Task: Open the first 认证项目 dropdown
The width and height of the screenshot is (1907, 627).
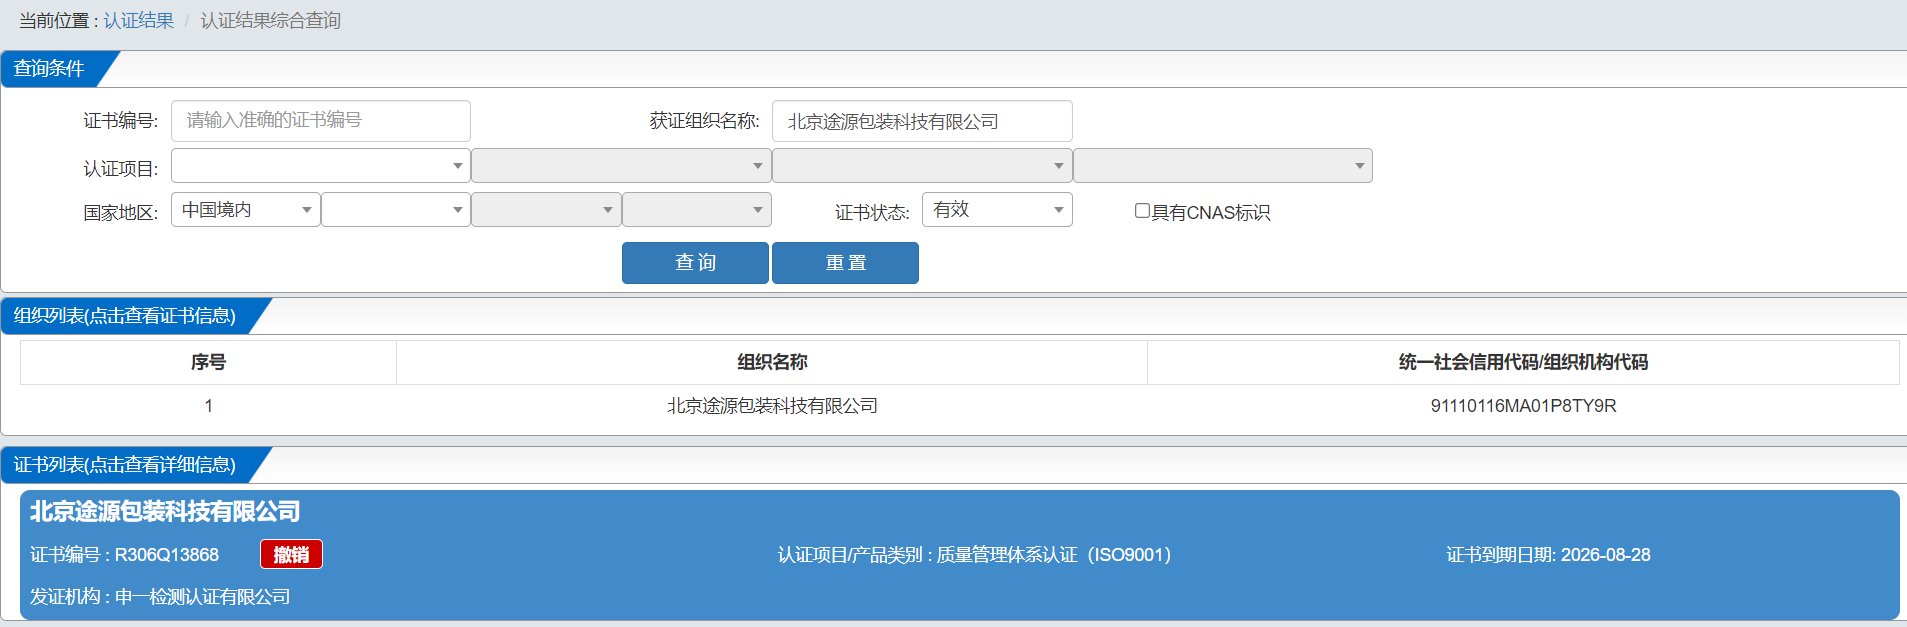Action: 321,166
